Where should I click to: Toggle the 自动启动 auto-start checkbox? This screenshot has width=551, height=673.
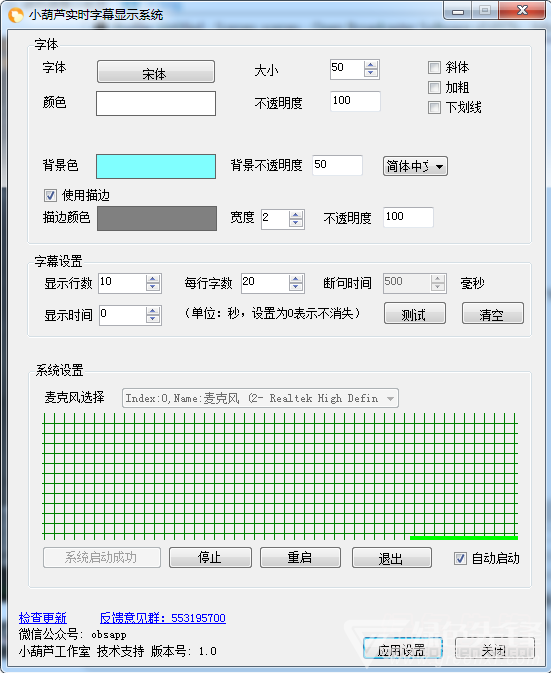coord(460,558)
